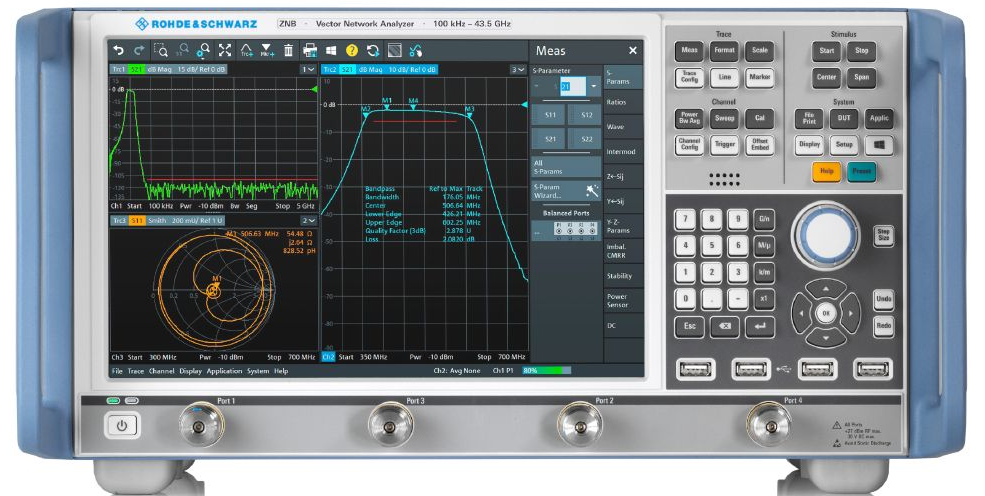Select the zoom-select rectangle tool
The width and height of the screenshot is (985, 496).
pyautogui.click(x=161, y=50)
